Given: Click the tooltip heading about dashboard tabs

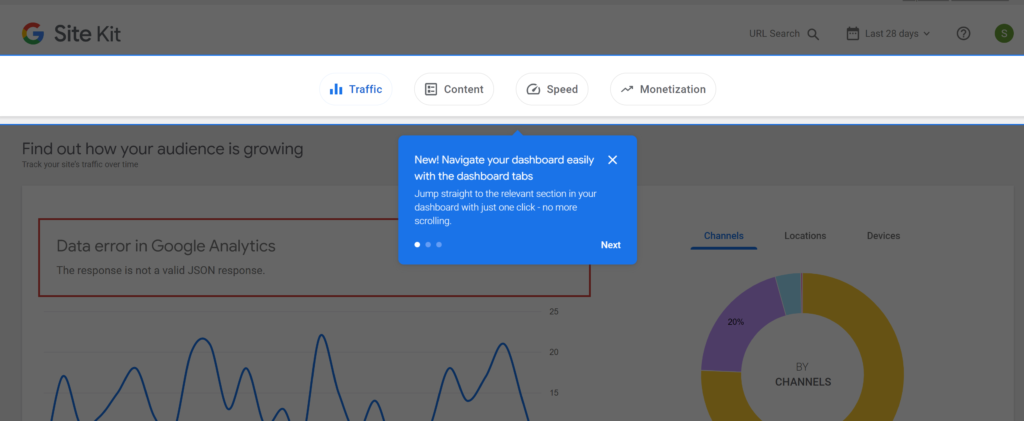Looking at the screenshot, I should click(x=504, y=168).
